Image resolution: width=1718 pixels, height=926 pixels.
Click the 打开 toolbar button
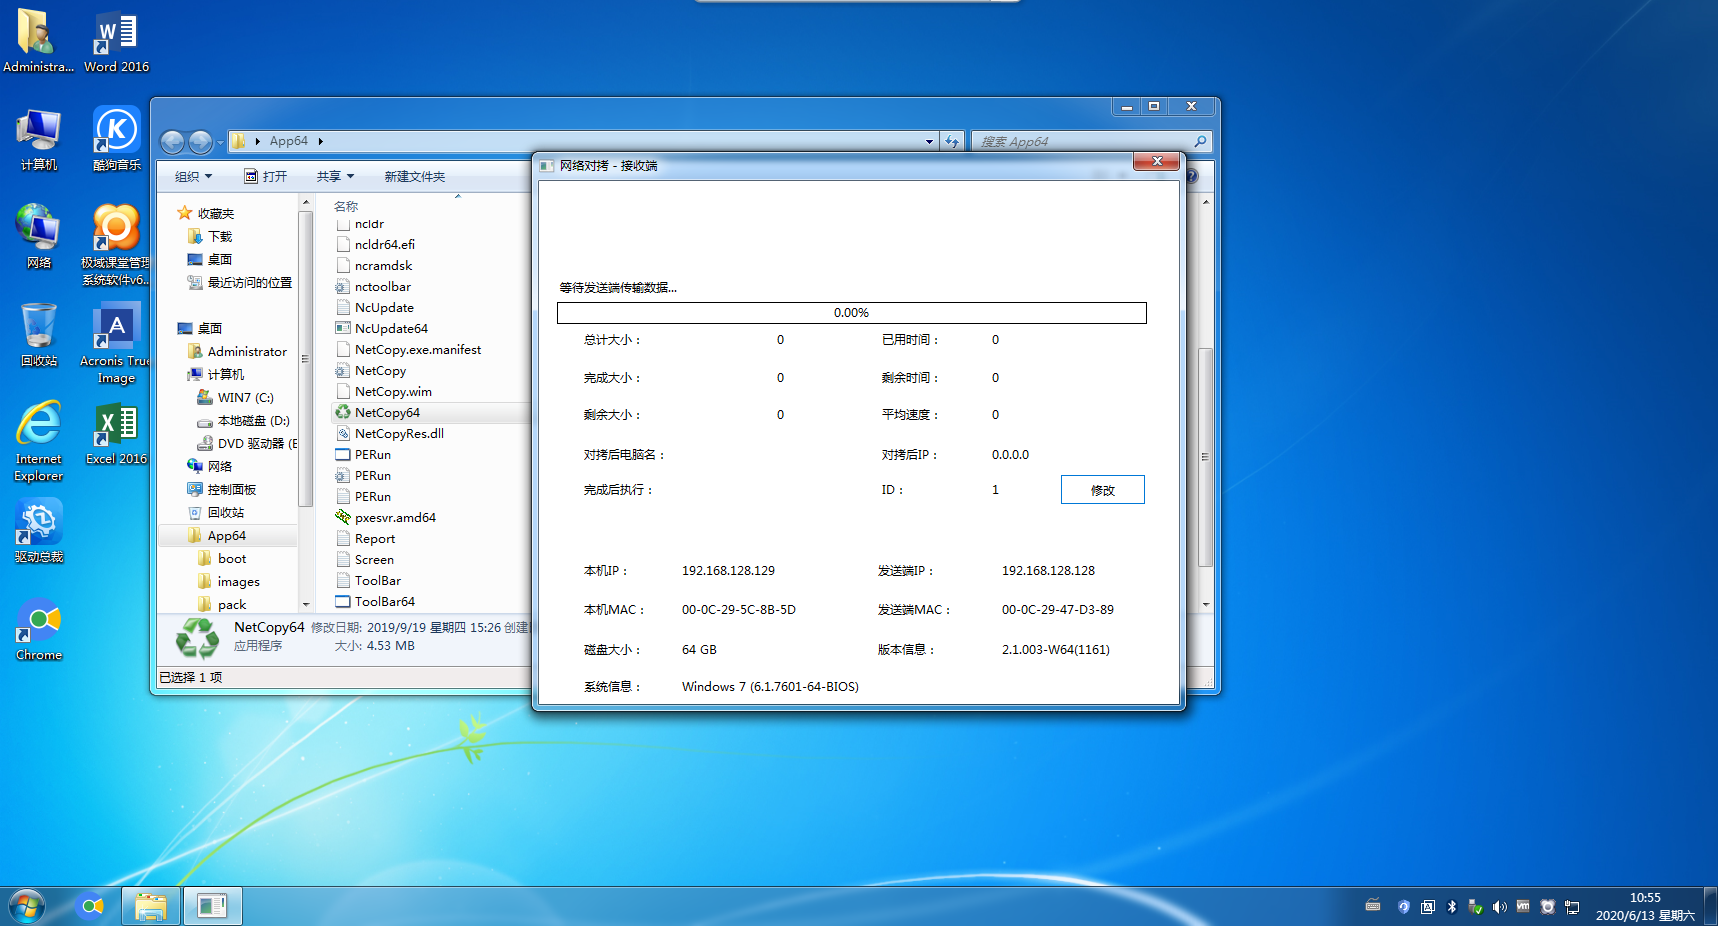click(266, 176)
